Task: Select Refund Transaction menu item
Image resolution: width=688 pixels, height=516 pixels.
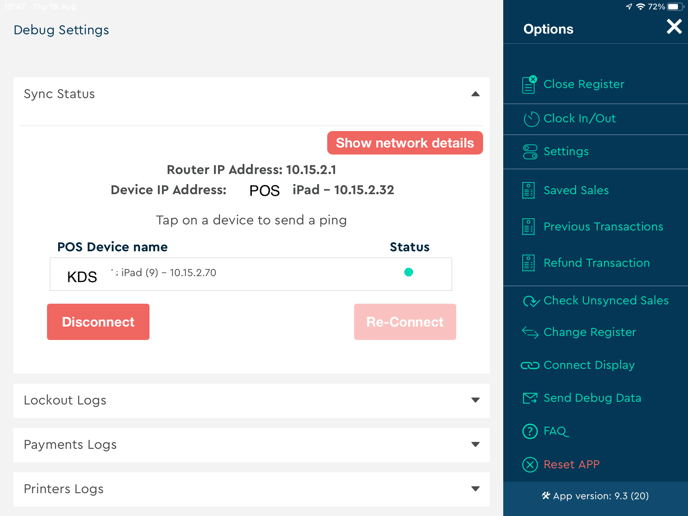Action: [x=596, y=263]
